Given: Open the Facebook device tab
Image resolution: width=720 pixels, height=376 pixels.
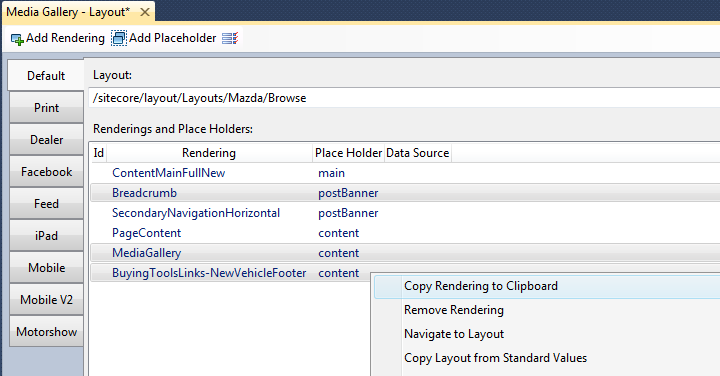Looking at the screenshot, I should [x=46, y=172].
